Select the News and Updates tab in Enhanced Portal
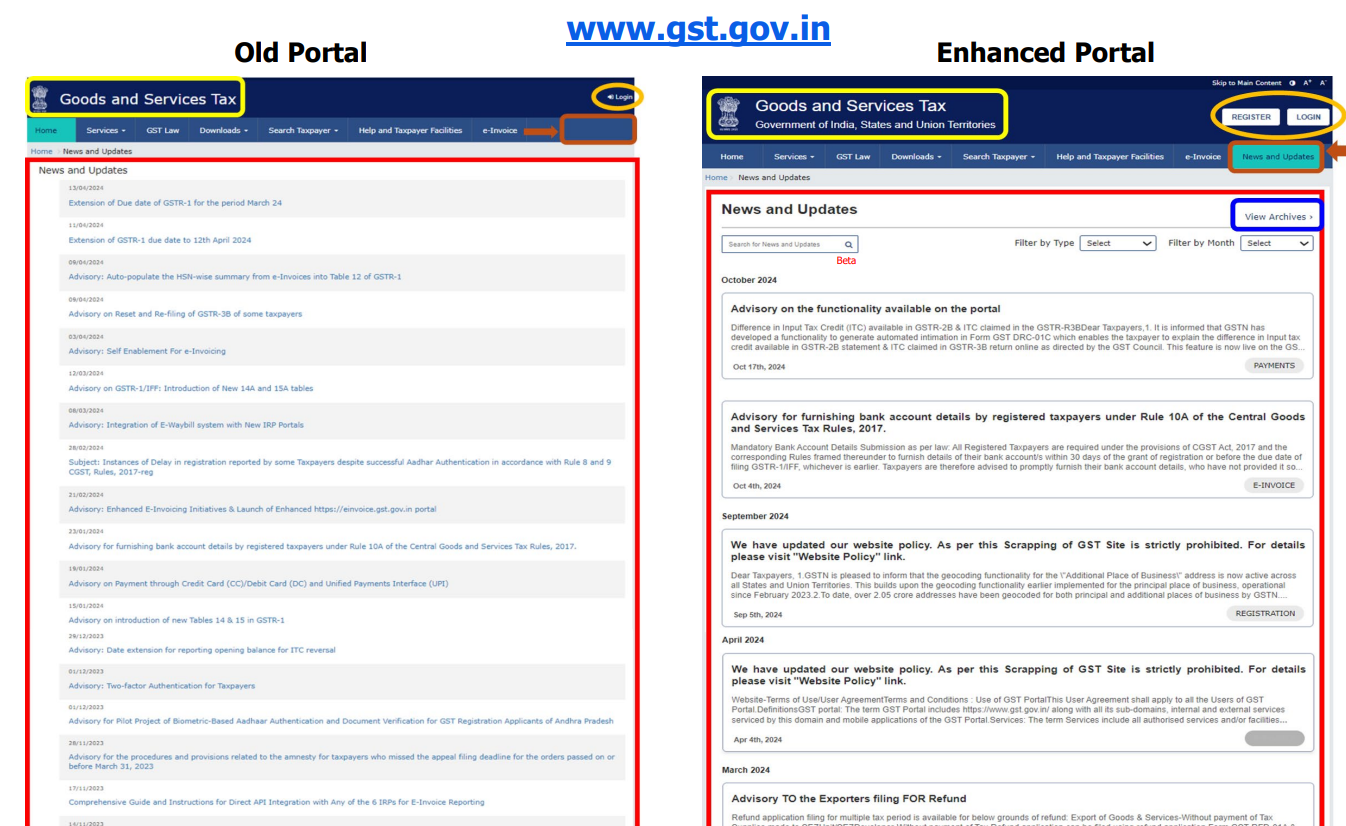Screen dimensions: 1346x826 click(x=1278, y=157)
